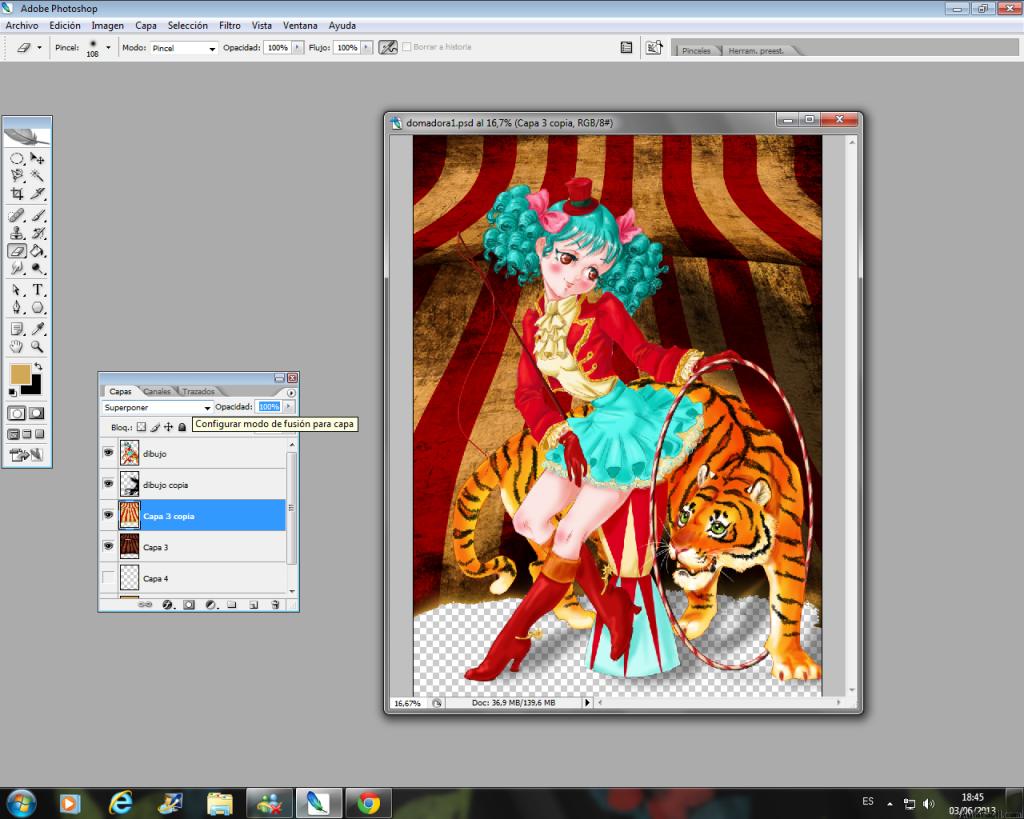Open the Flujo slider arrow
Viewport: 1024px width, 819px height.
[367, 48]
